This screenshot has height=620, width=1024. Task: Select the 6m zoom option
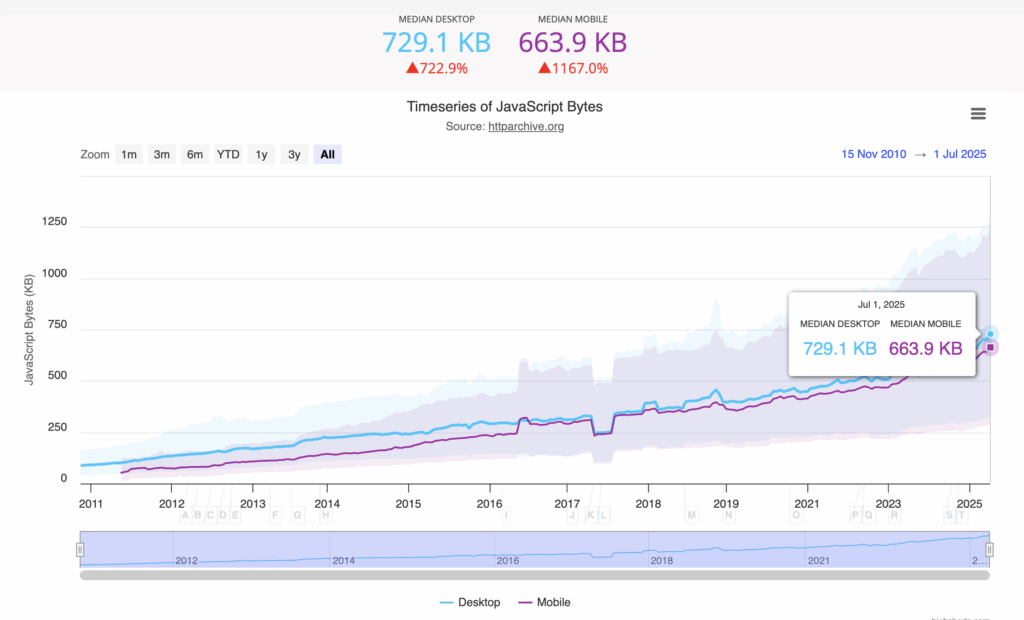pyautogui.click(x=195, y=154)
